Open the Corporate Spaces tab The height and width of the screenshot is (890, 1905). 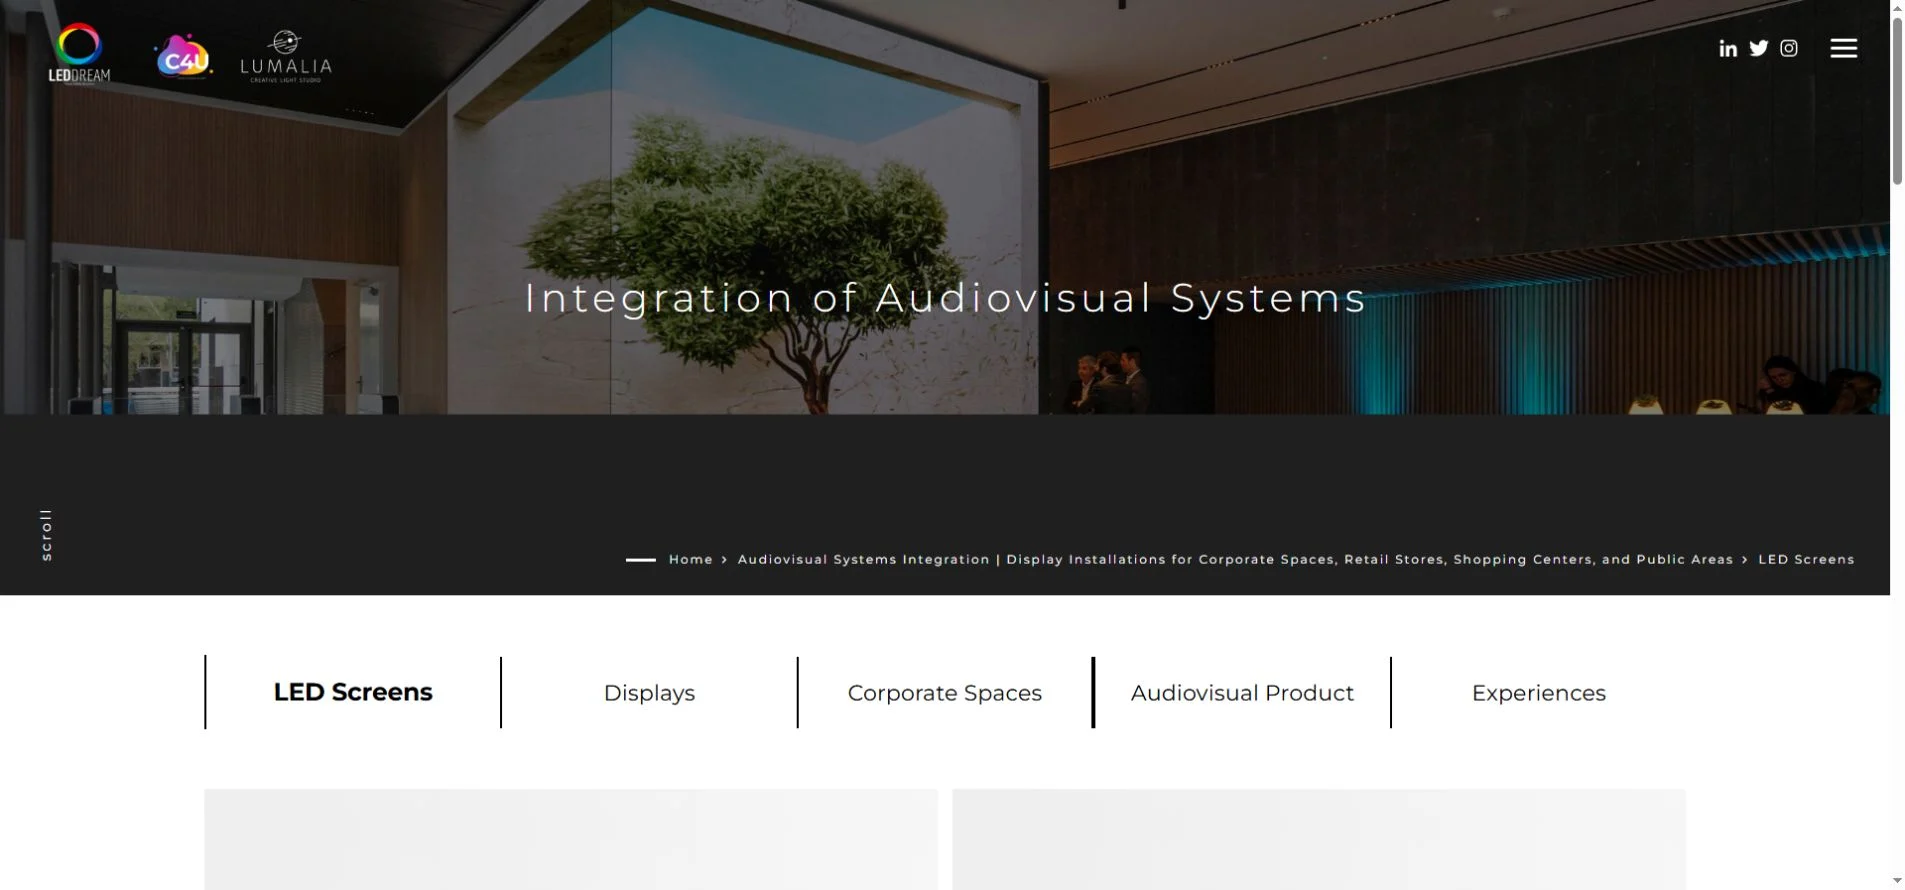(x=945, y=692)
